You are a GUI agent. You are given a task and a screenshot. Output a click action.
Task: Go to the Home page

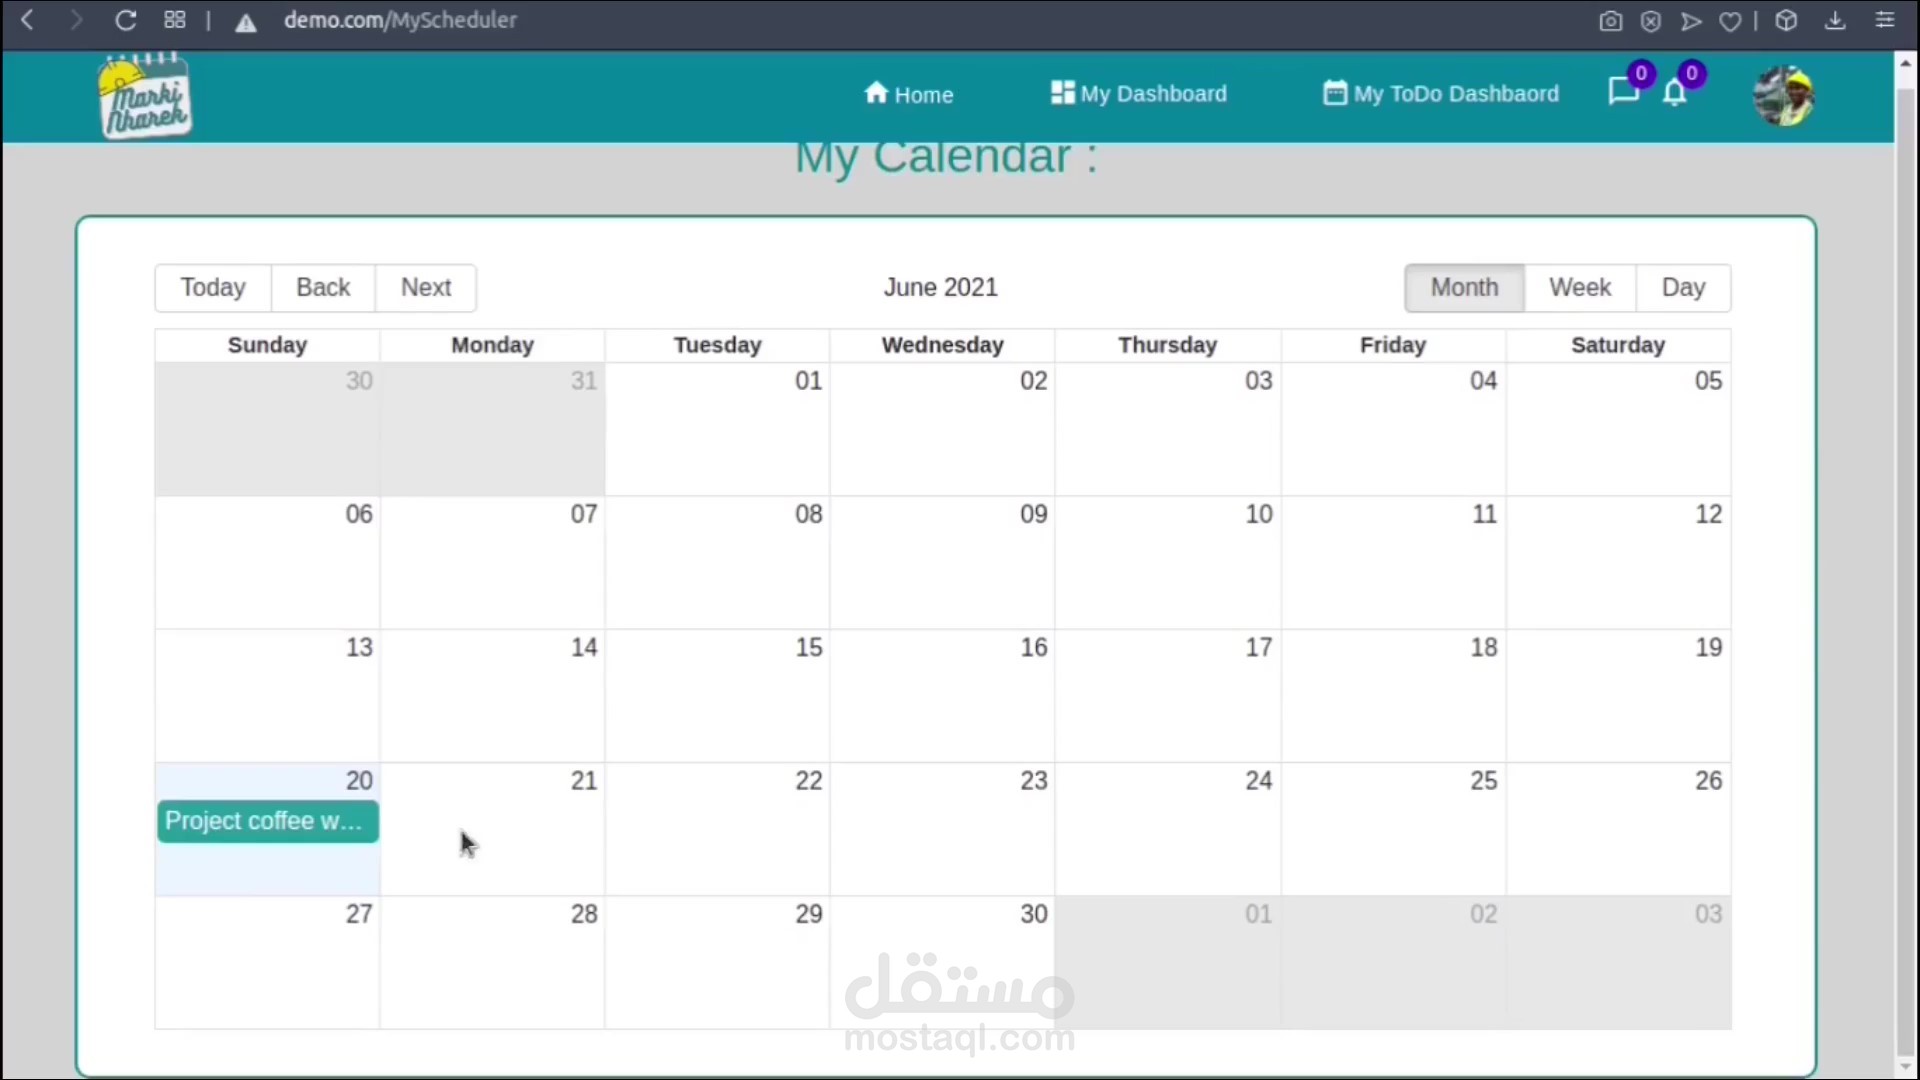(x=908, y=94)
